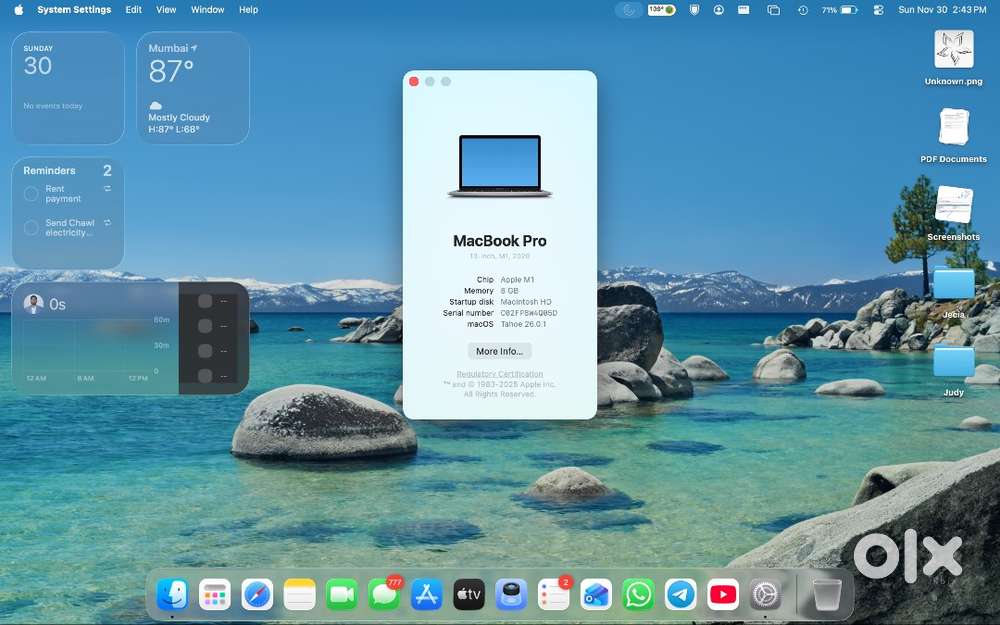Open the Regulatory Certification link
Screen dimensions: 1000x625
[x=499, y=373]
